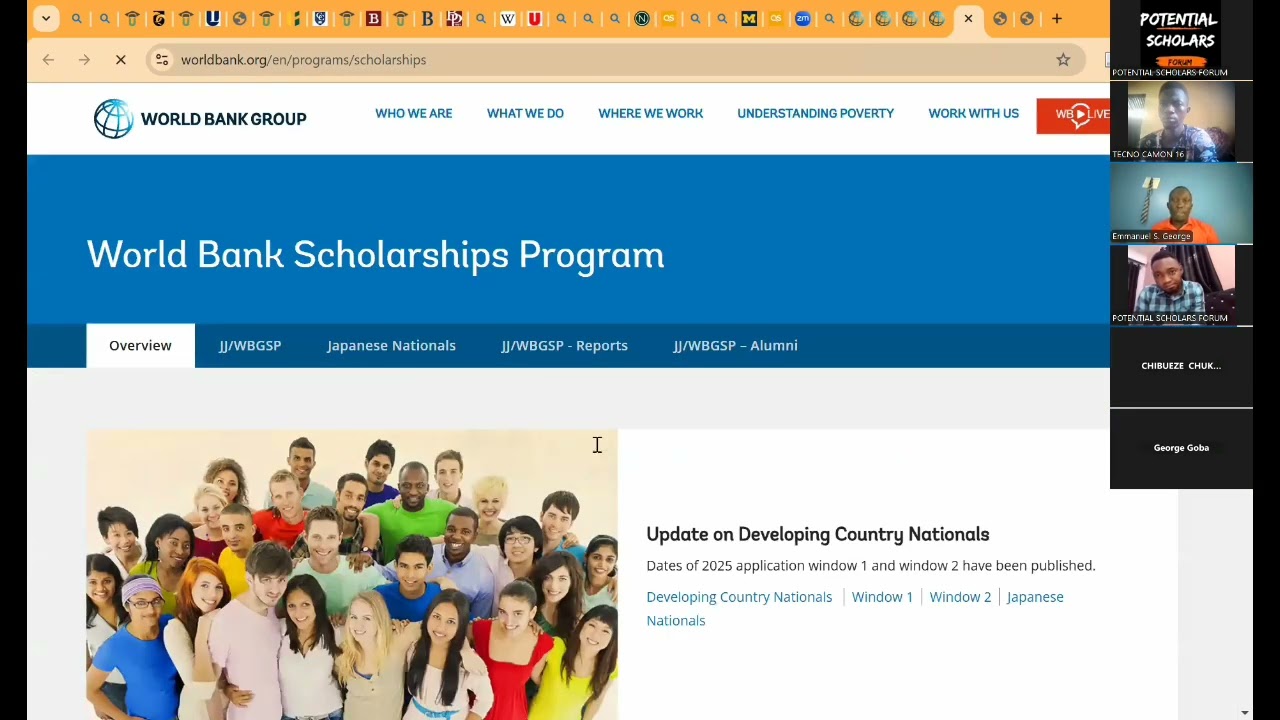1280x720 pixels.
Task: Click the red WB Live button
Action: (1073, 116)
